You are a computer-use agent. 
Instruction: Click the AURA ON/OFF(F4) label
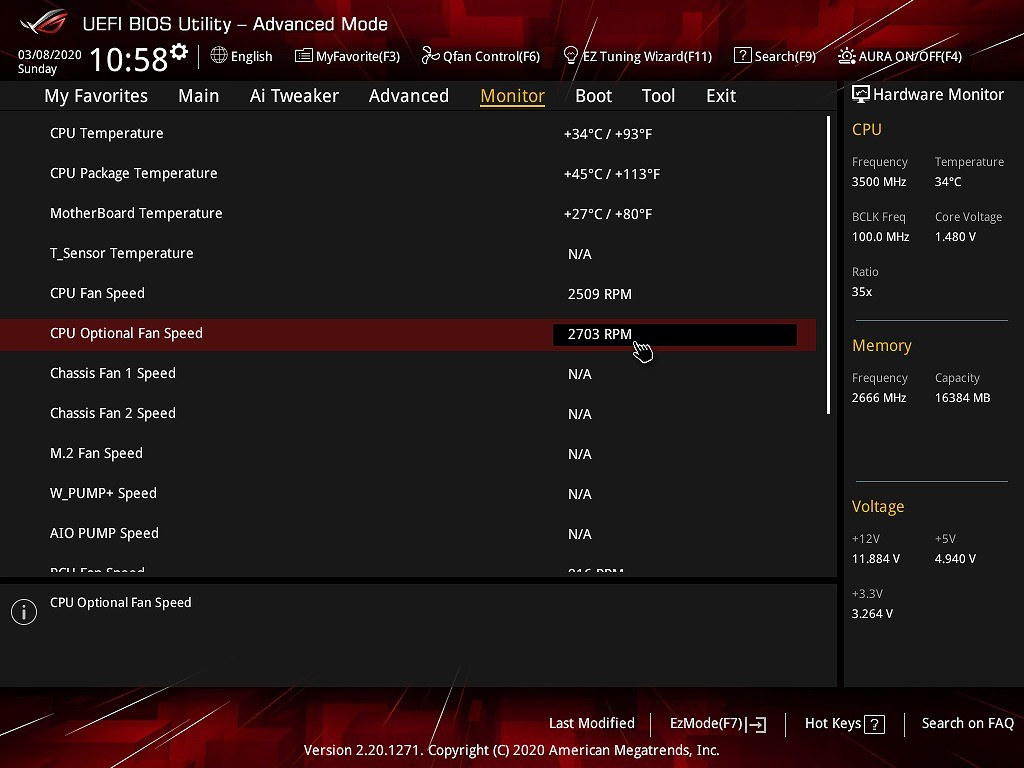coord(910,56)
